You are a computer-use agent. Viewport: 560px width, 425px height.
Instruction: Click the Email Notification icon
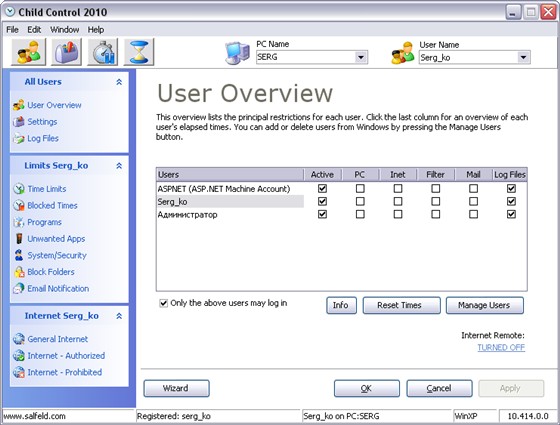(19, 288)
